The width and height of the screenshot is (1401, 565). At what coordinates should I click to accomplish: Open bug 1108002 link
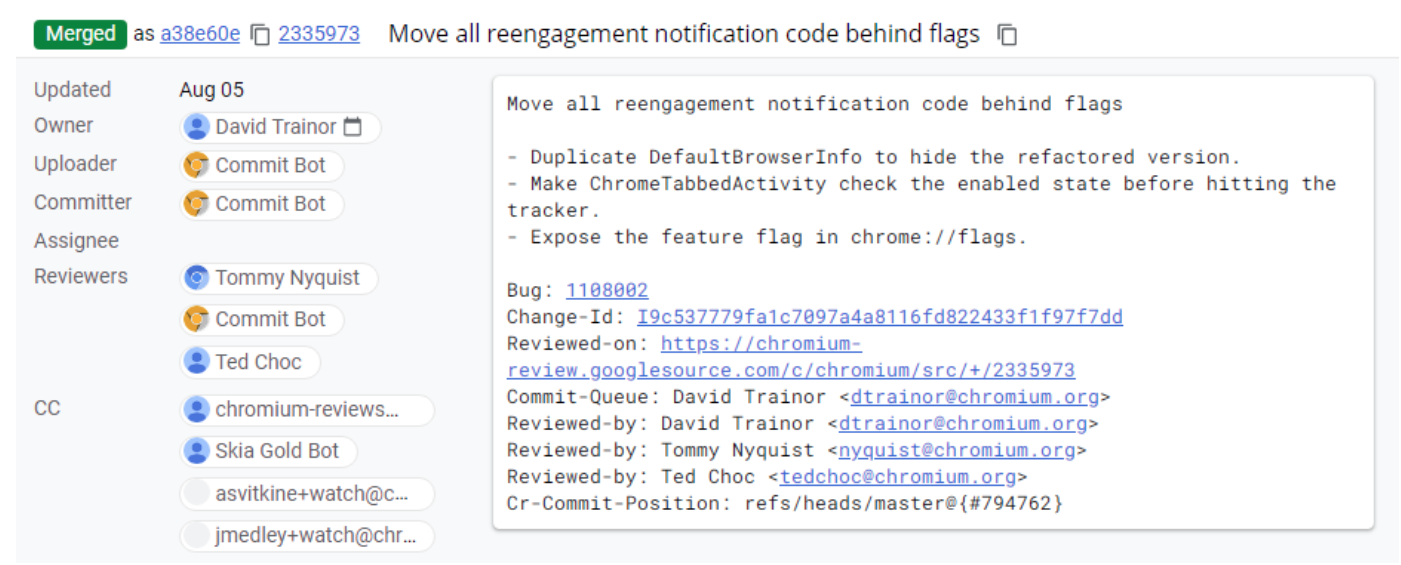click(x=607, y=291)
